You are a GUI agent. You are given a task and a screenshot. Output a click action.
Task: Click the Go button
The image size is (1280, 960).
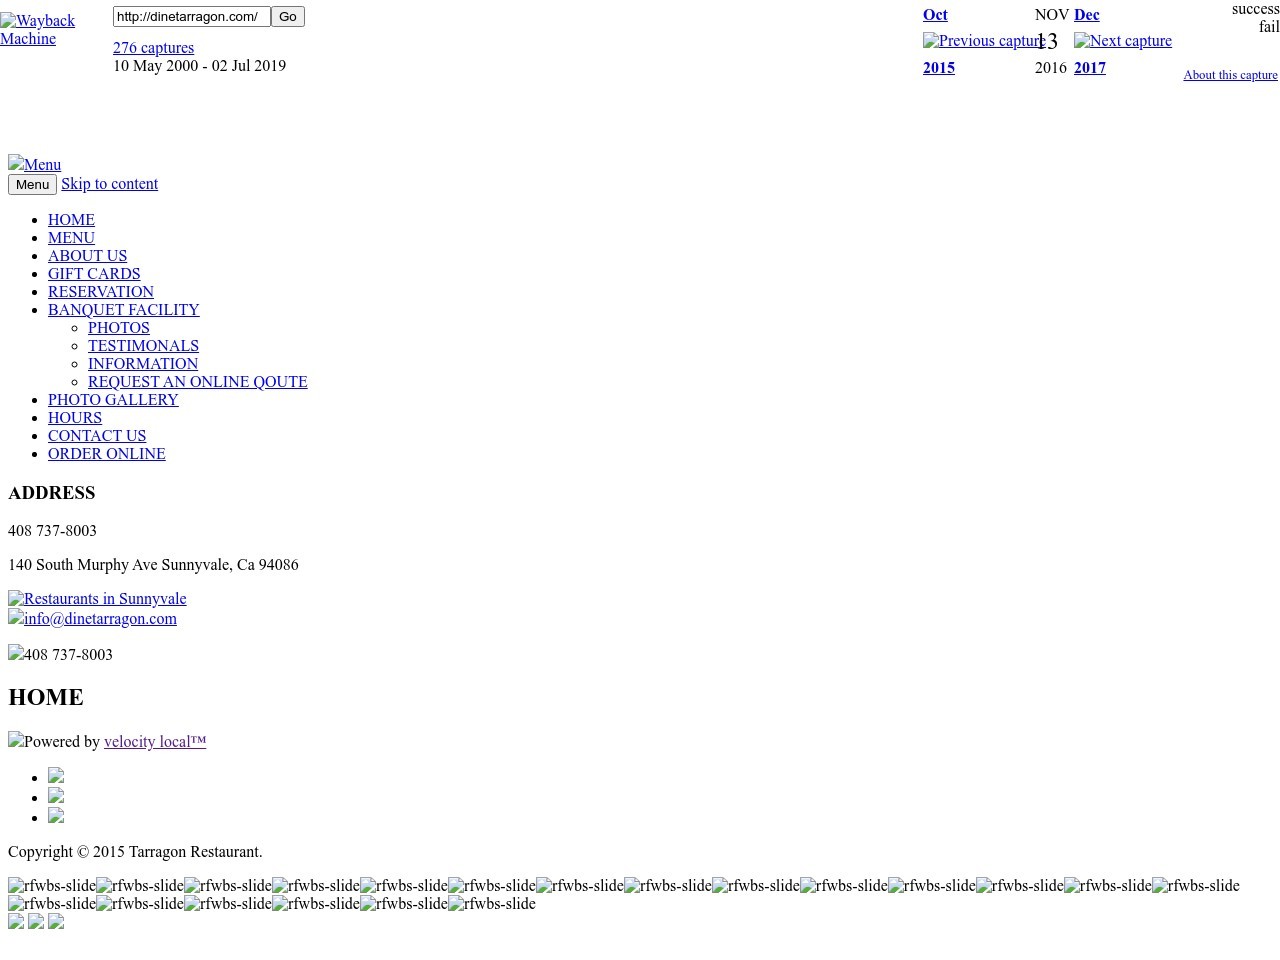pyautogui.click(x=288, y=17)
